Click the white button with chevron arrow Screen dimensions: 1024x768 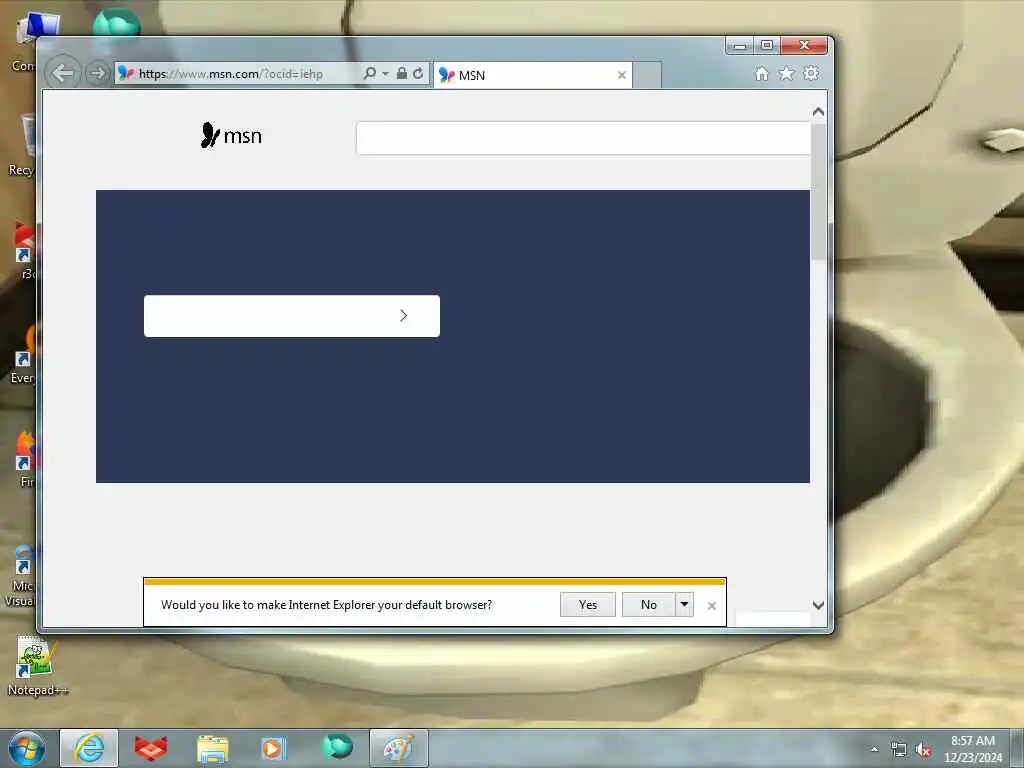tap(292, 316)
